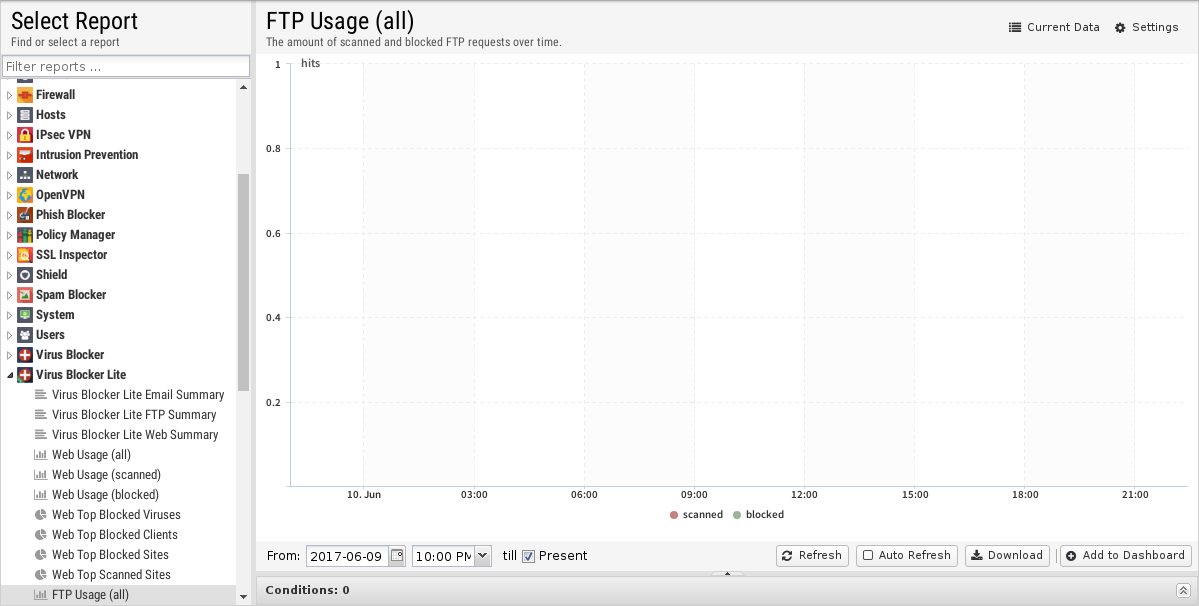This screenshot has height=606, width=1199.
Task: Collapse the Virus Blocker Lite category
Action: pyautogui.click(x=10, y=374)
